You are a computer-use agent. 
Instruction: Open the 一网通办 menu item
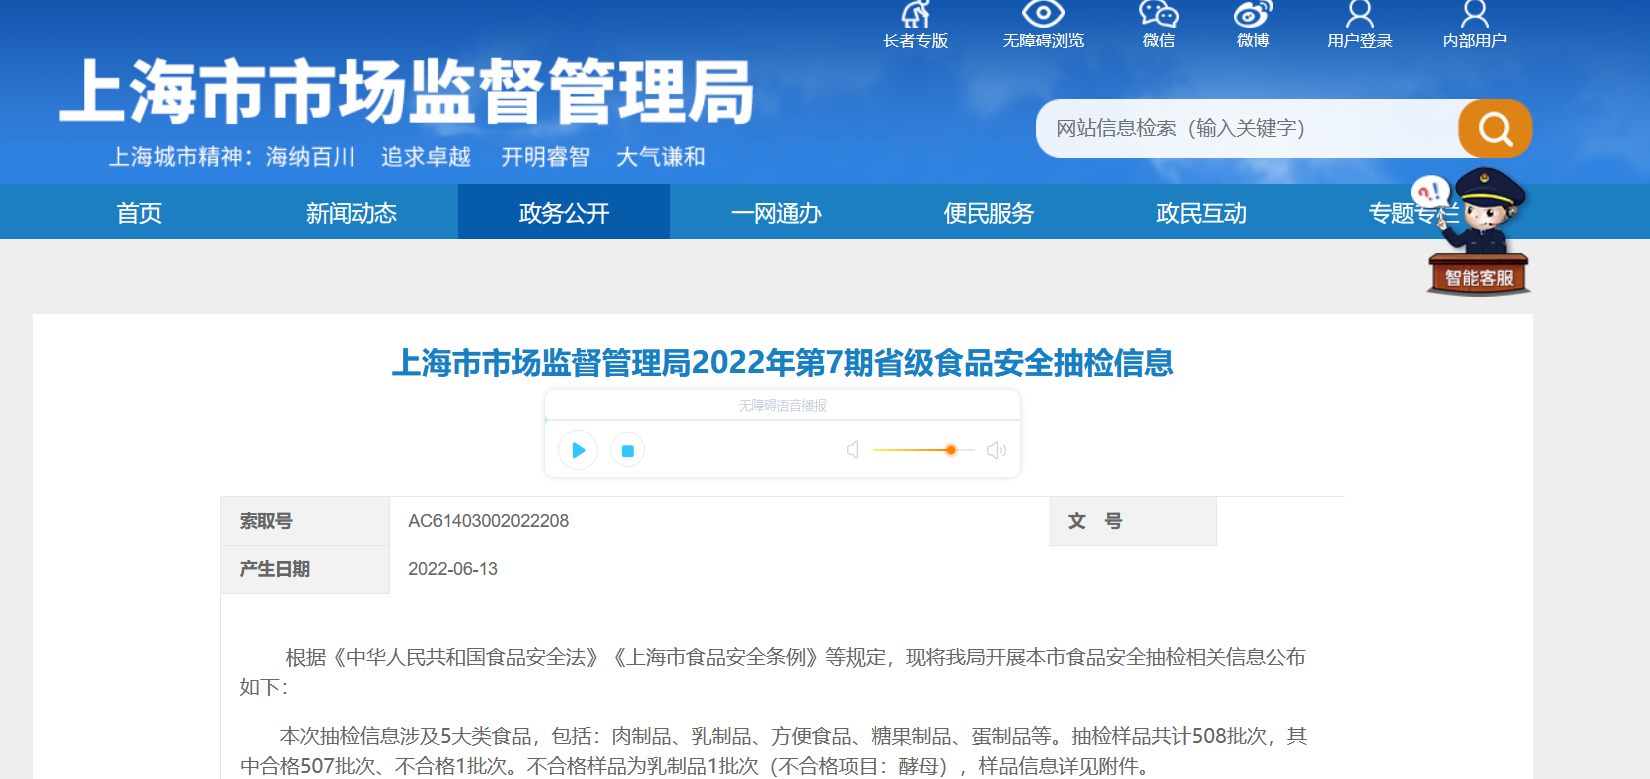776,213
